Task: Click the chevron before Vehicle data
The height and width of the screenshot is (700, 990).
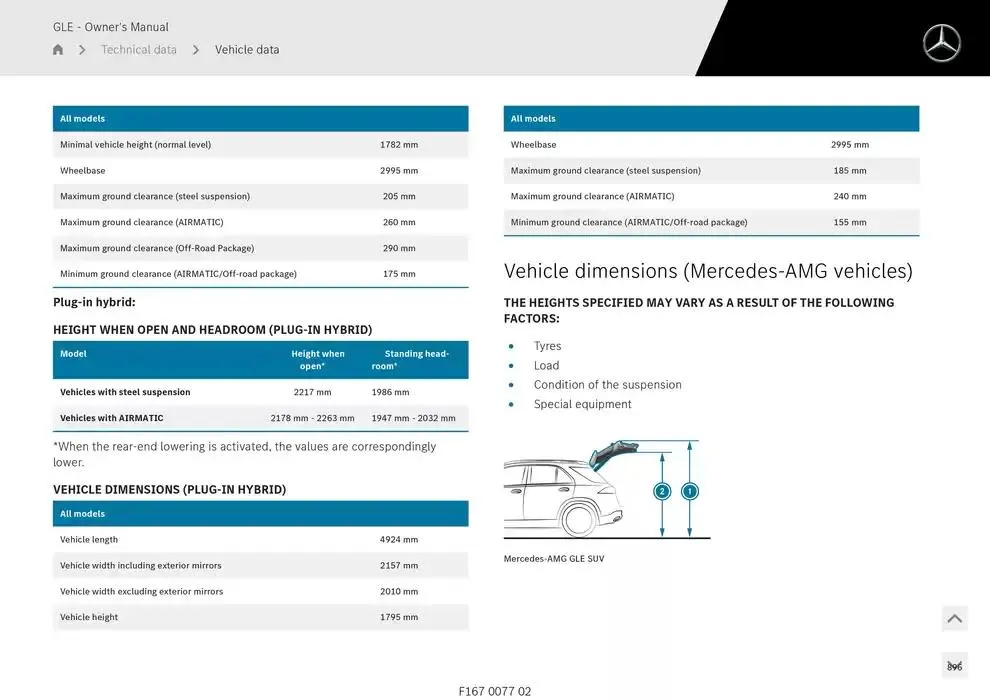Action: [x=196, y=50]
